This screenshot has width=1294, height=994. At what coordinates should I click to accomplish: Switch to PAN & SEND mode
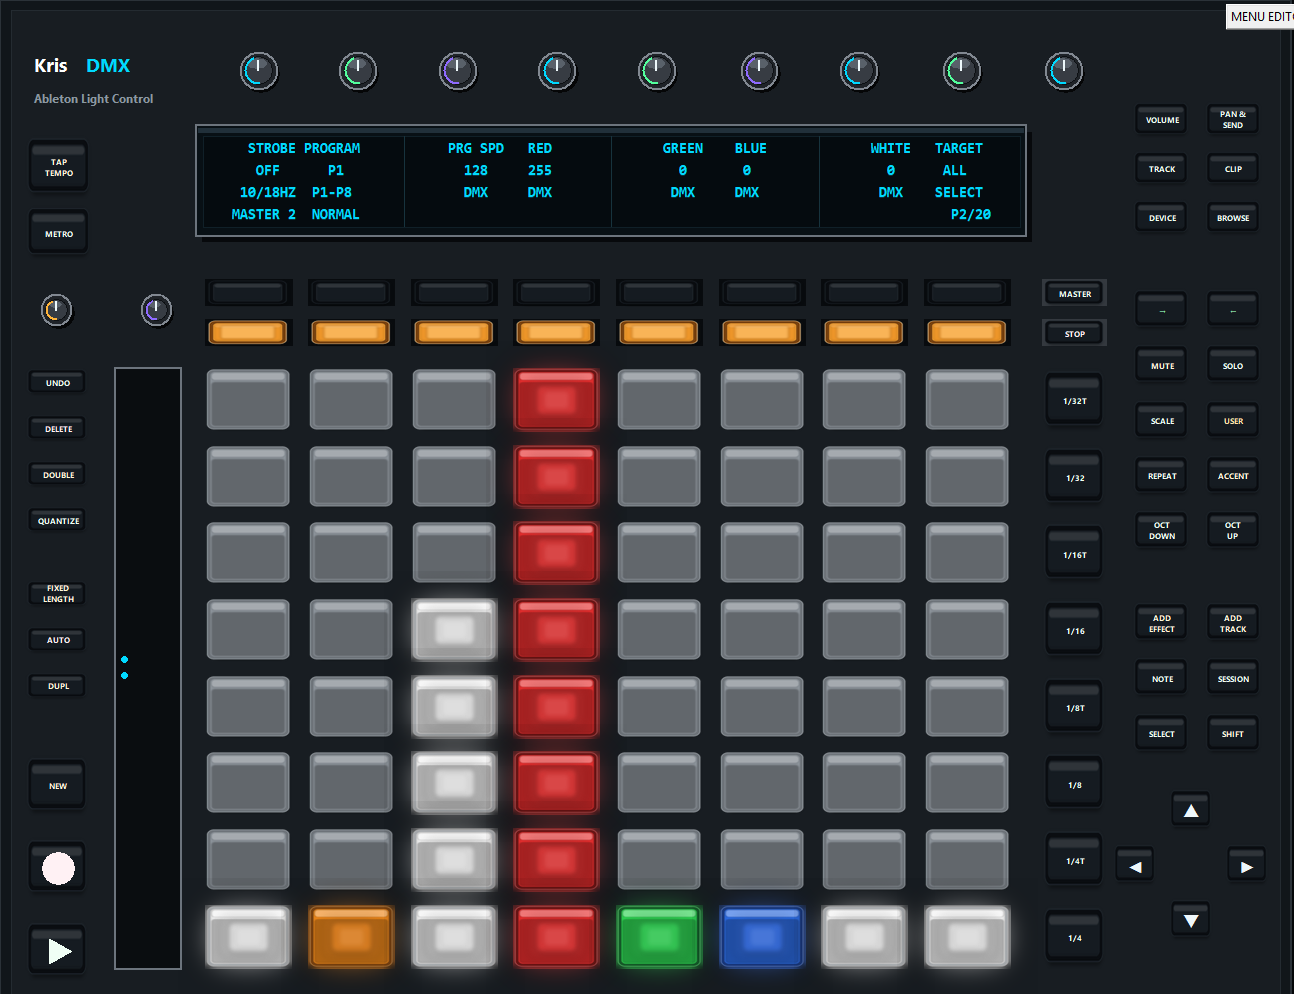[1232, 120]
